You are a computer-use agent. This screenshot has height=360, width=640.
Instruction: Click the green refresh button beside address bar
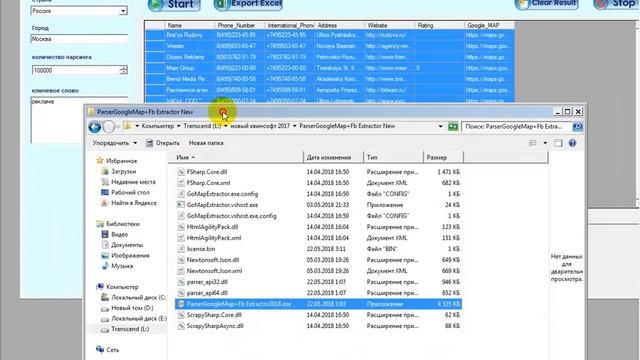point(453,127)
